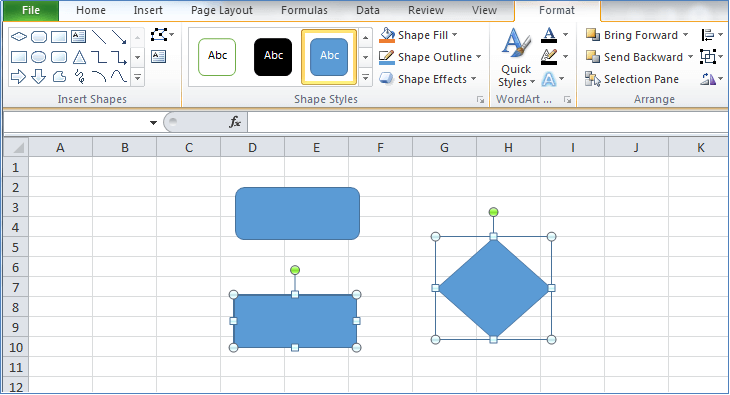
Task: Choose the Elbow Connector shape
Action: (x=99, y=57)
